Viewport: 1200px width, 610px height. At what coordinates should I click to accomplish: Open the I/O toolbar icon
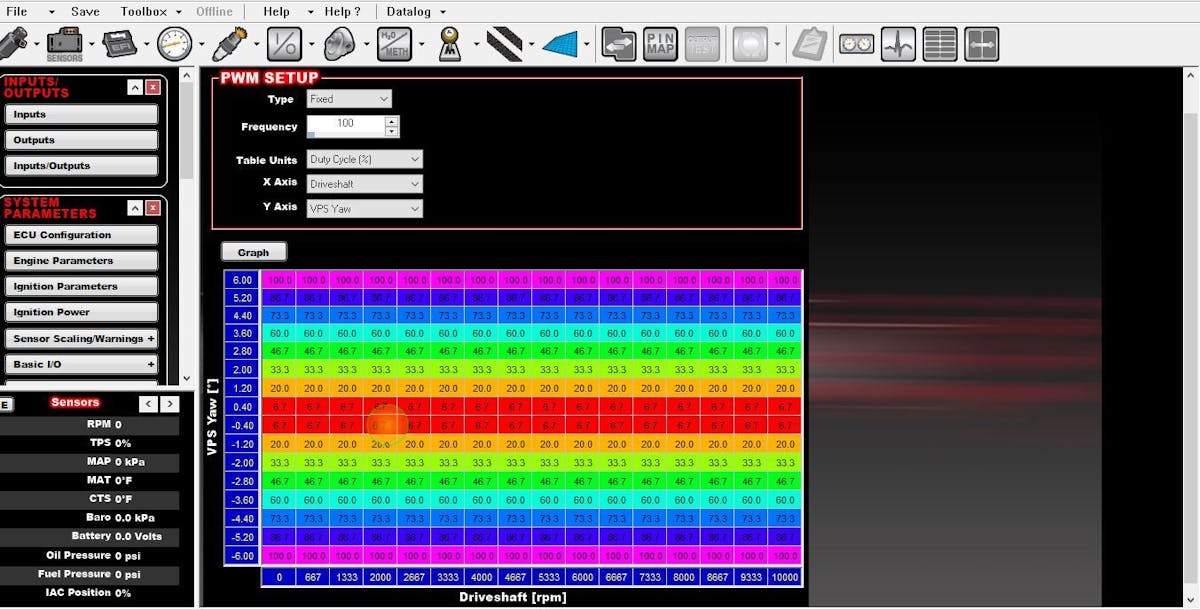tap(284, 44)
